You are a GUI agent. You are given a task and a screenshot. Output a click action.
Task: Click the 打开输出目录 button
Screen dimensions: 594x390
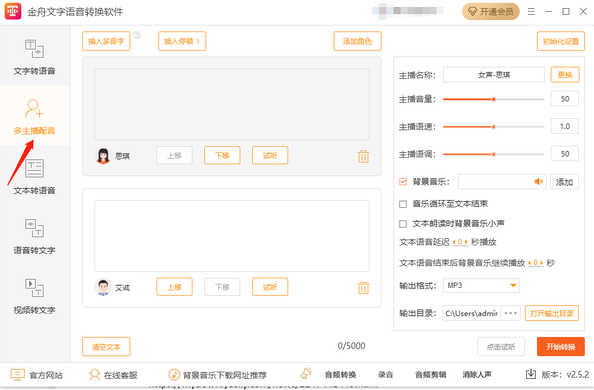tap(552, 313)
